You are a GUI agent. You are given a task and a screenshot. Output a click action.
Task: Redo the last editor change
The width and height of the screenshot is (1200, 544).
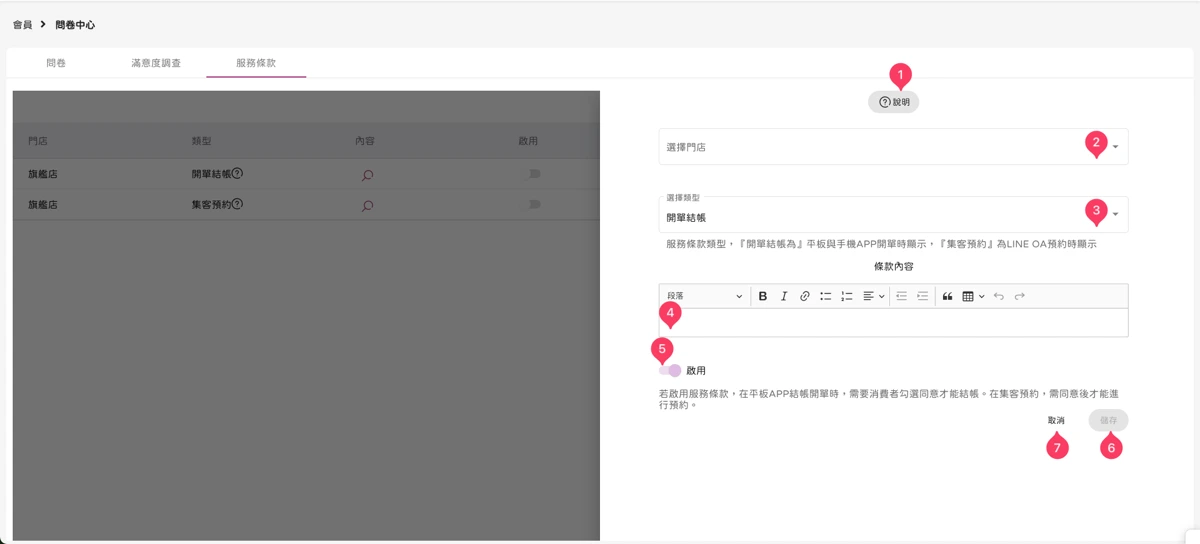pos(1020,296)
